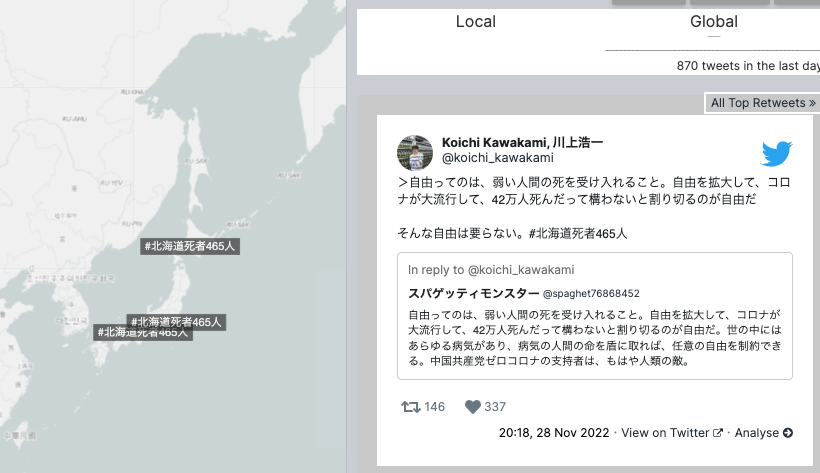Open the @spaghet76868452 handle in quoted reply
The width and height of the screenshot is (820, 473).
tap(591, 294)
